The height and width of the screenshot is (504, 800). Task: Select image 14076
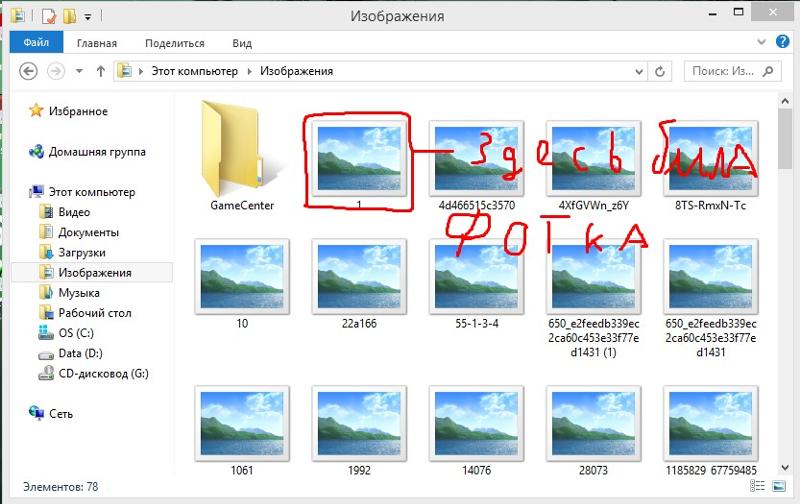[477, 431]
